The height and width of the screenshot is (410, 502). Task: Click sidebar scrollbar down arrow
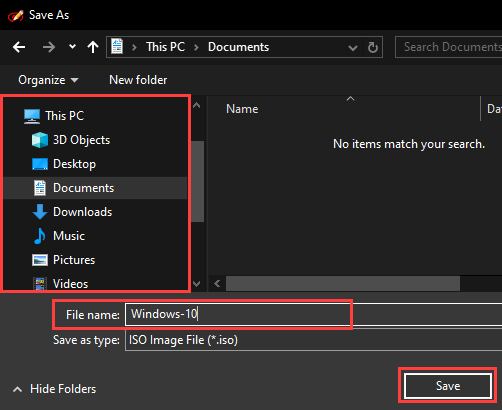[x=197, y=284]
